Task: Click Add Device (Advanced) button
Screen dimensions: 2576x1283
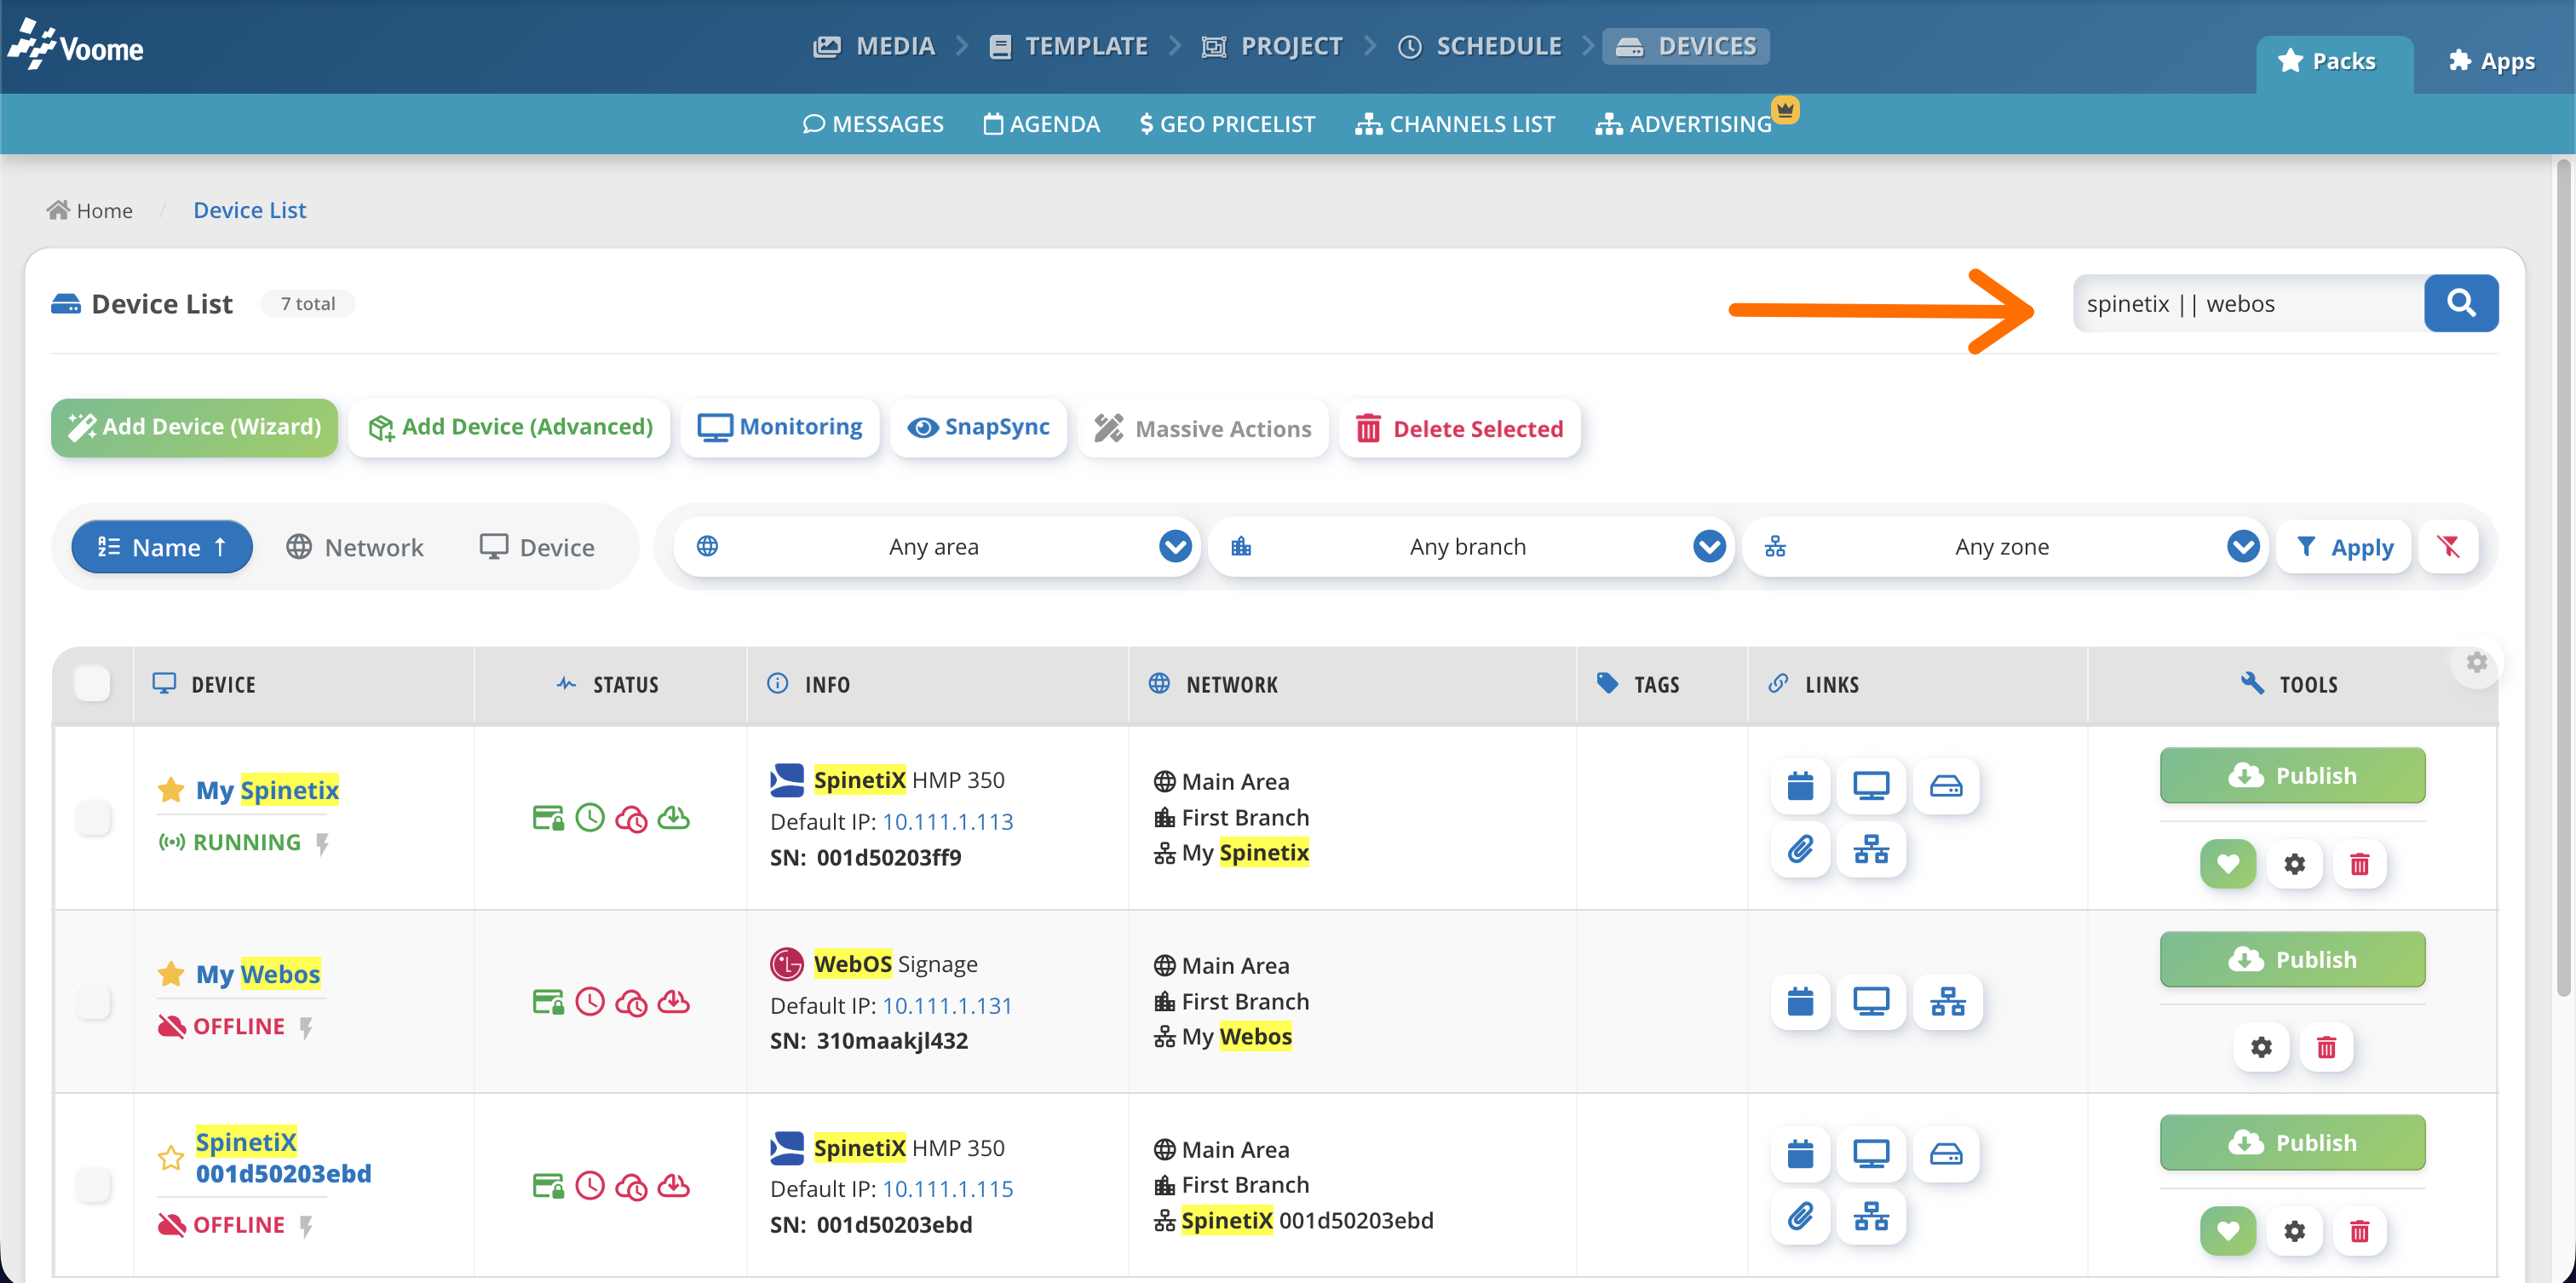Action: tap(510, 428)
